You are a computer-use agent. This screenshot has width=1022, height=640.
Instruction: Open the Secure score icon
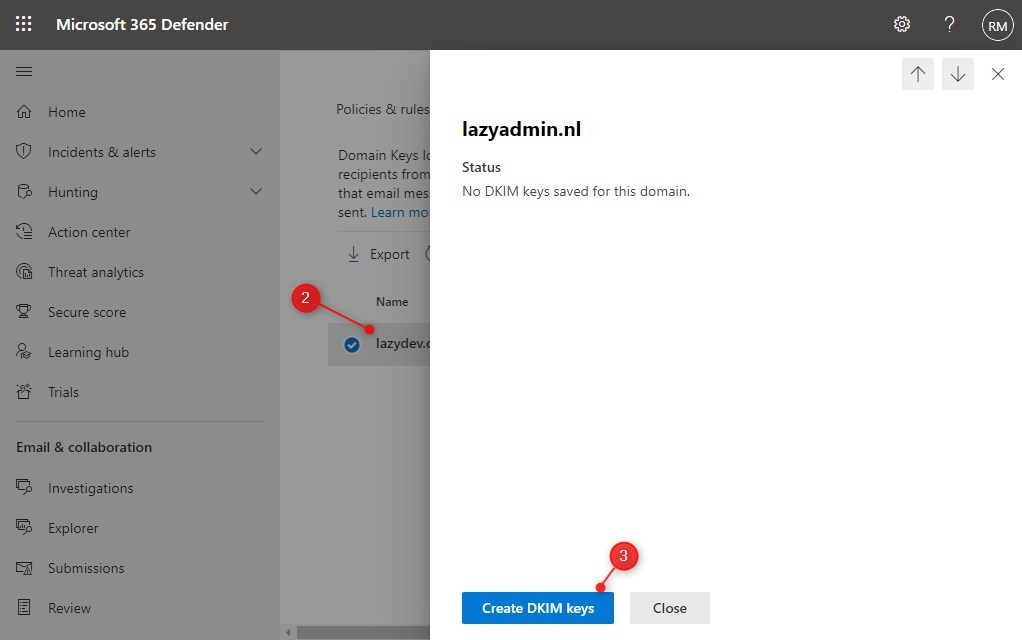tap(23, 311)
